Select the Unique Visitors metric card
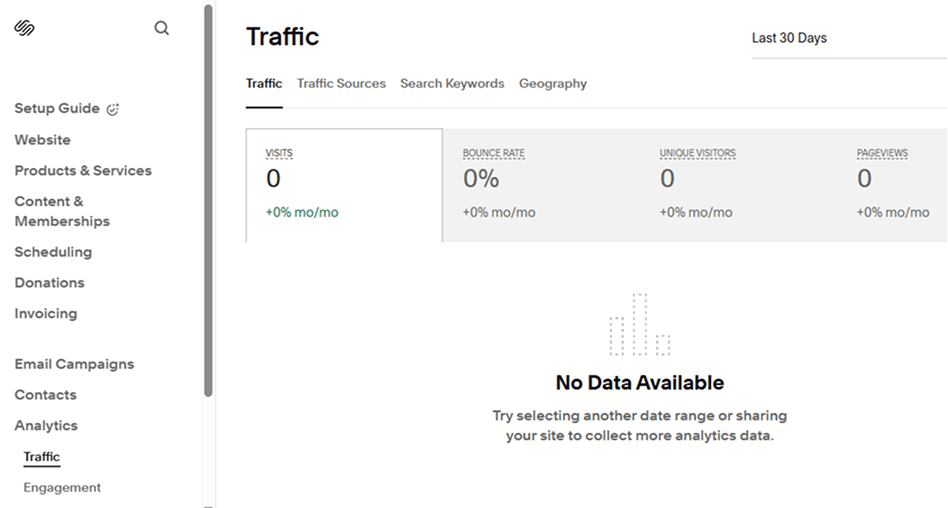 pos(738,185)
